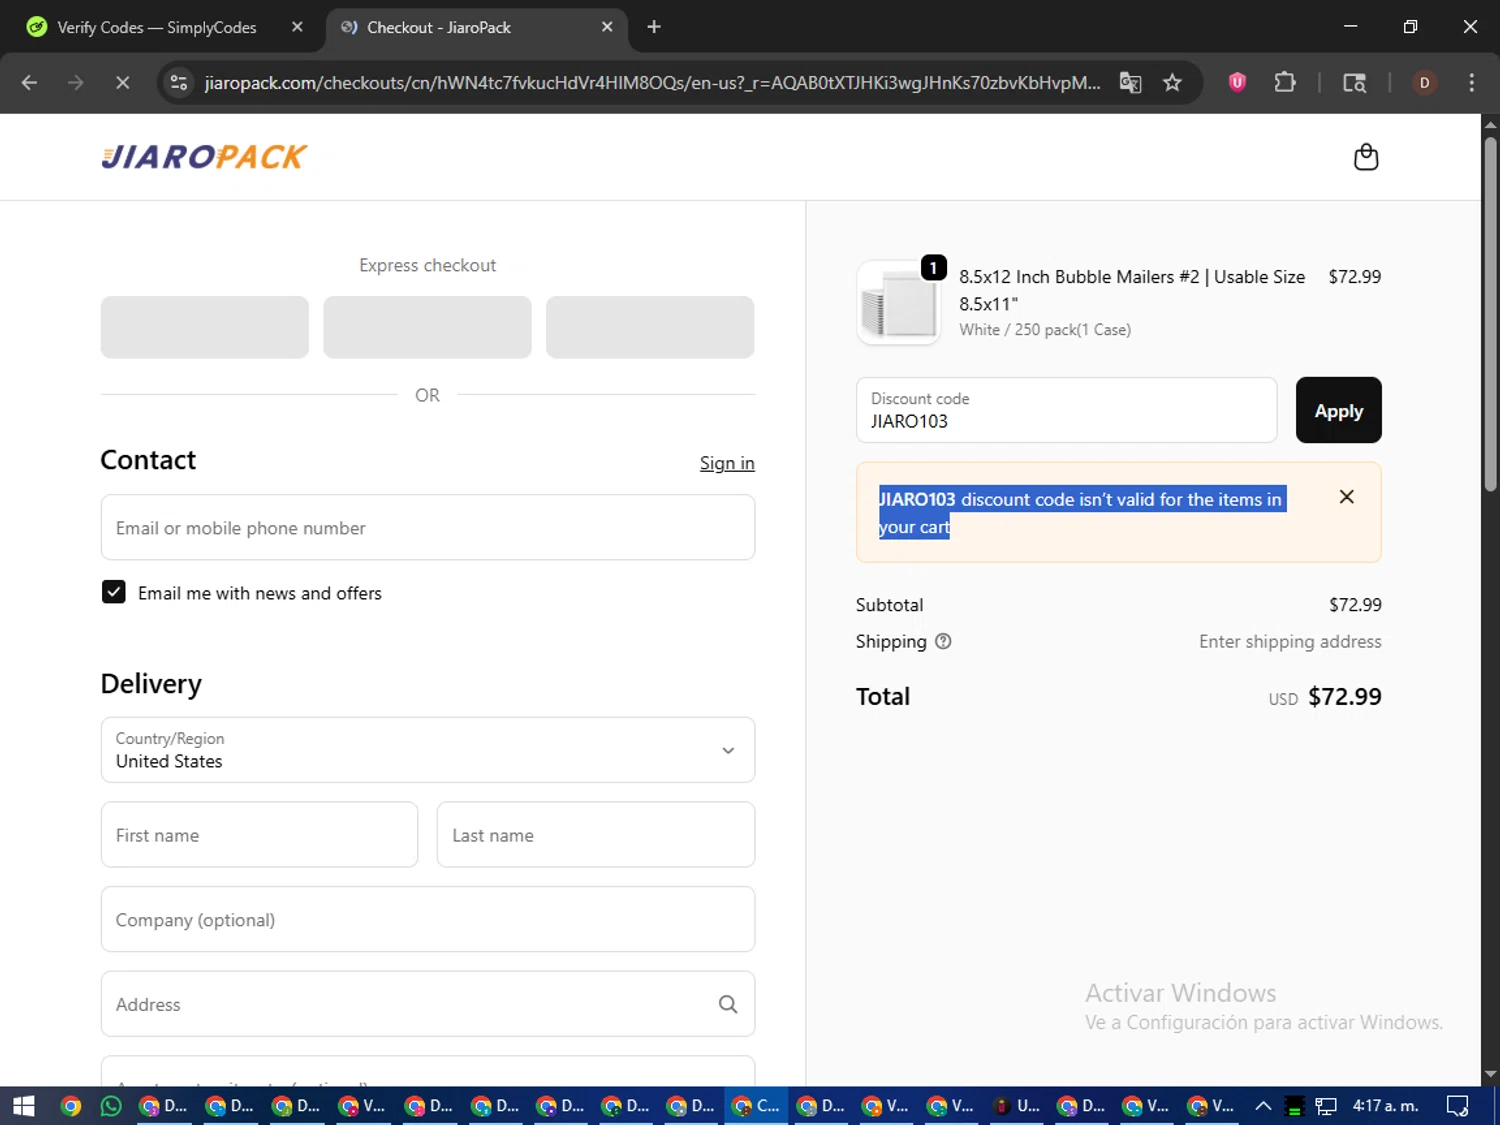Open the Brave-style shield extension icon
1500x1125 pixels.
(x=1237, y=83)
